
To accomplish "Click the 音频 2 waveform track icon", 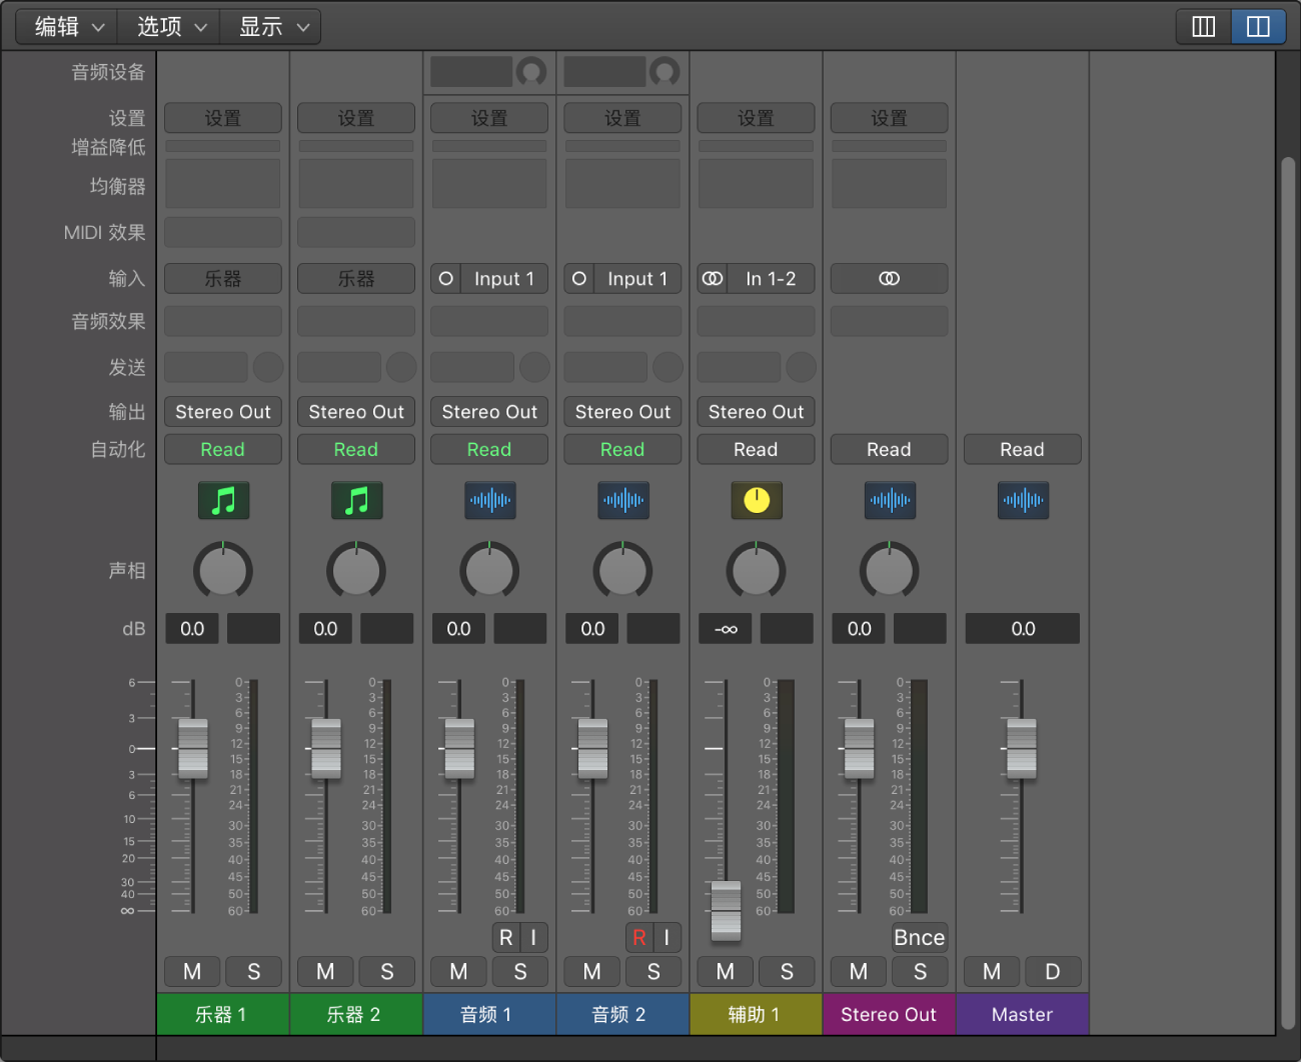I will 623,500.
